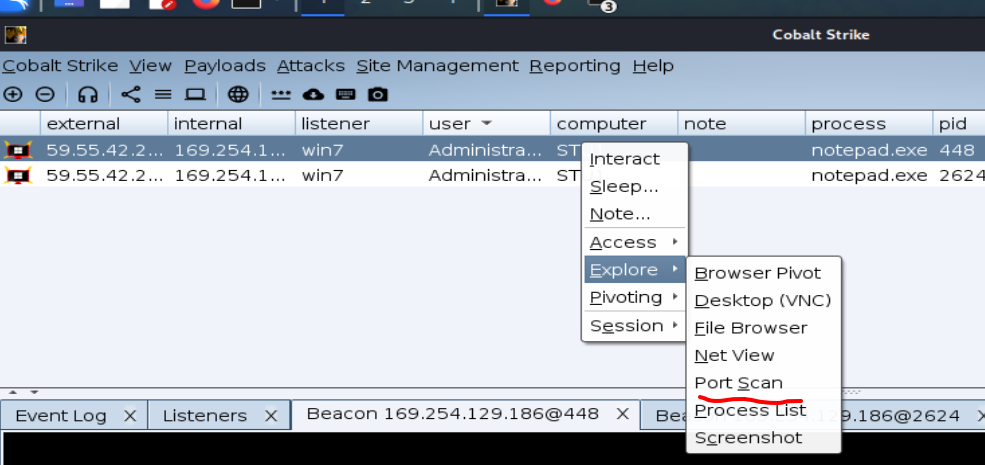
Task: Close the Listeners tab
Action: click(271, 416)
